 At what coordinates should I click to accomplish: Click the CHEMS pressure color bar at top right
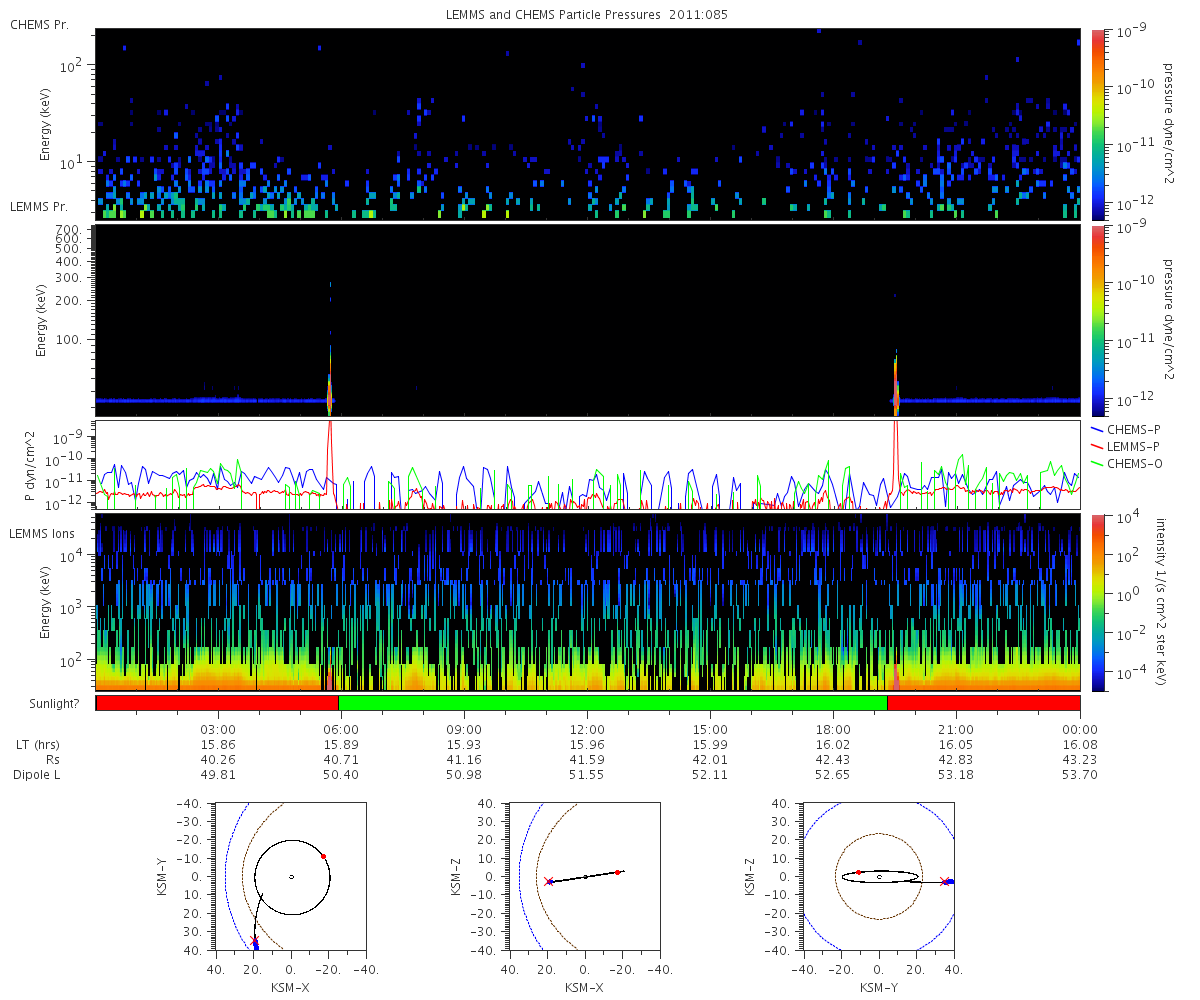click(1098, 124)
